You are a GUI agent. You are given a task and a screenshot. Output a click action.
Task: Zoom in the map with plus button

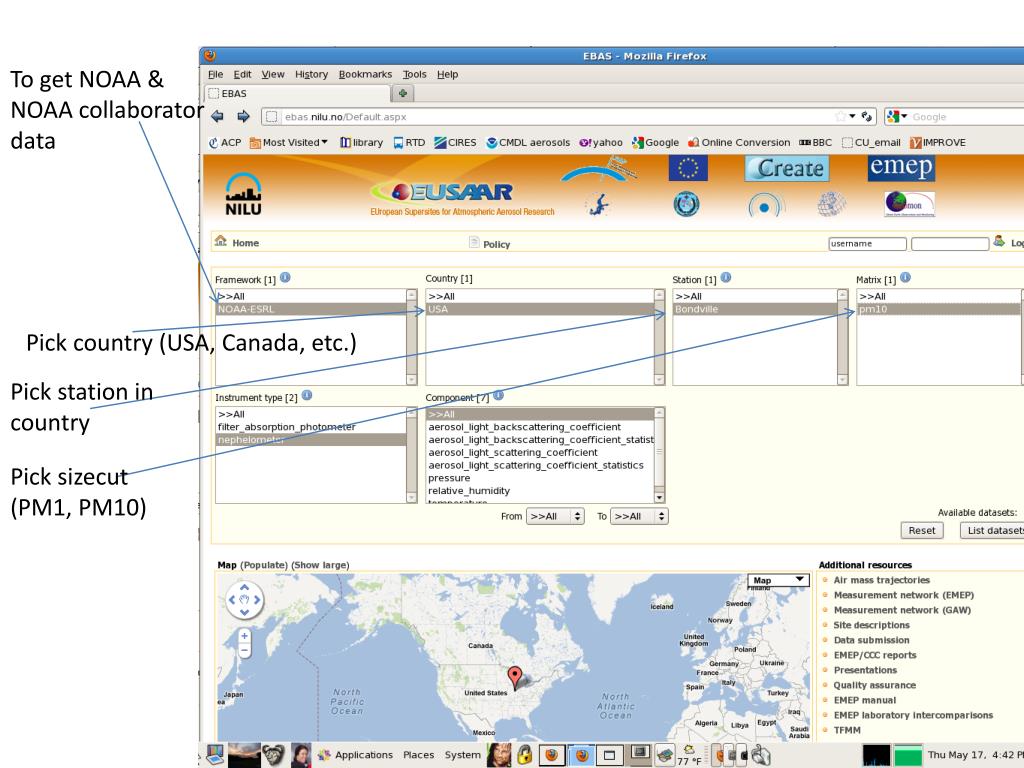244,635
